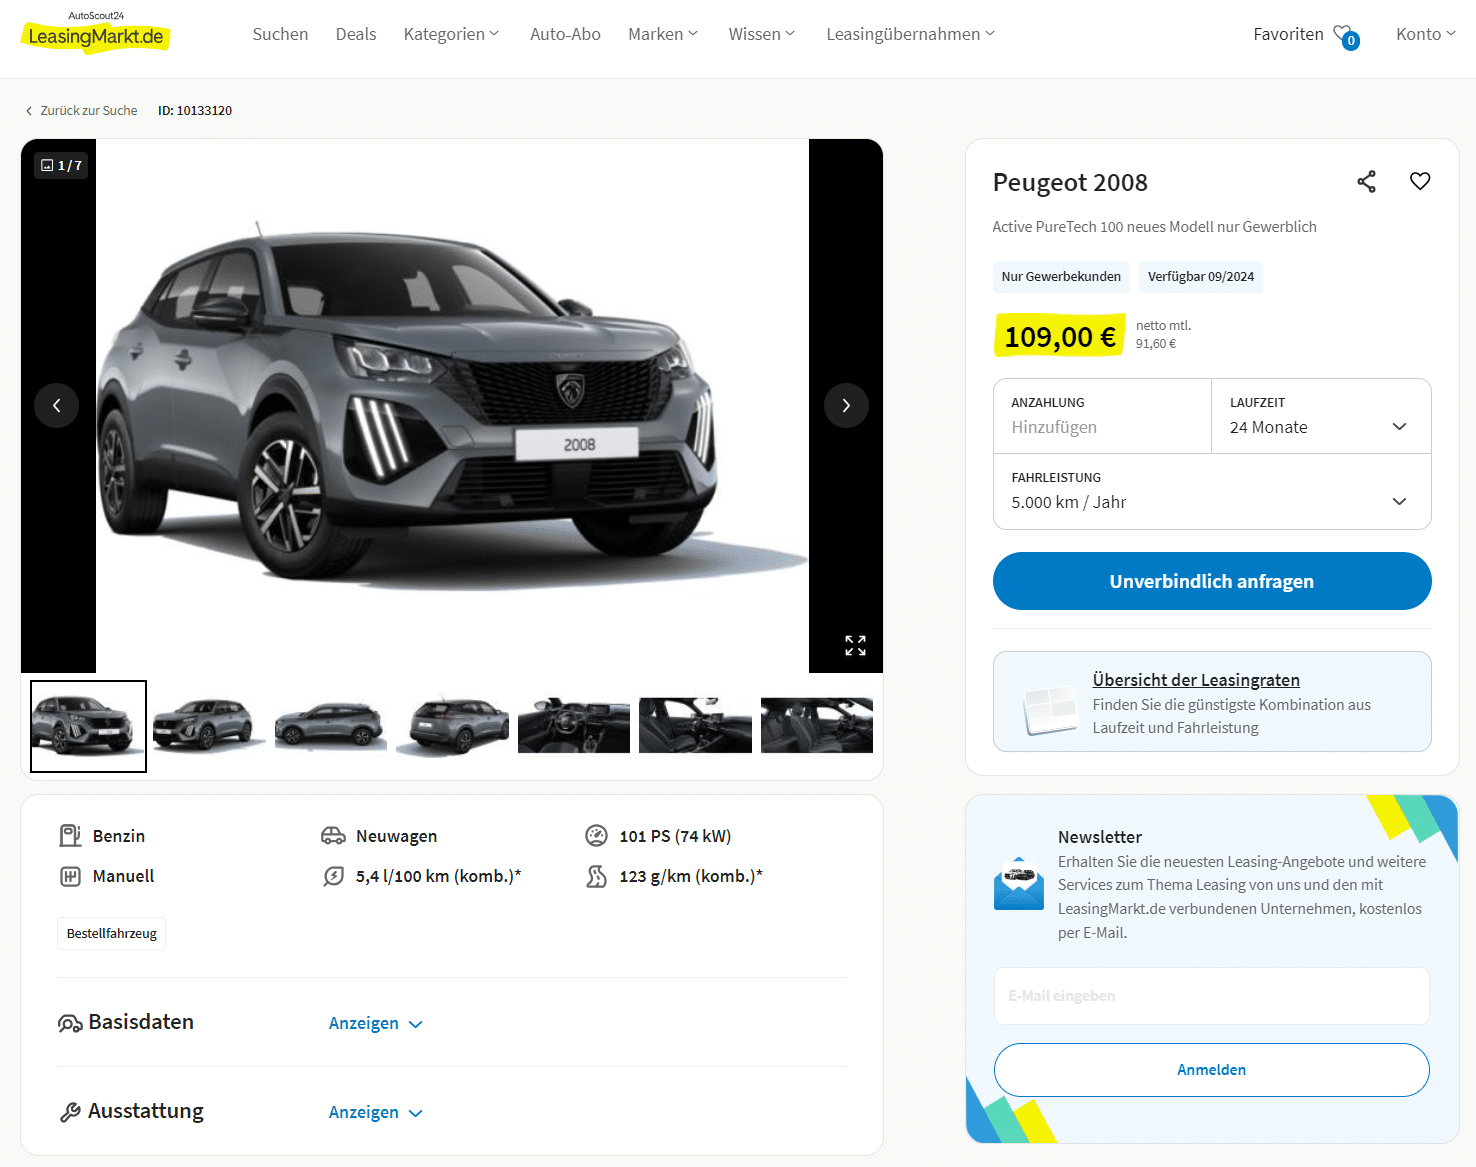Click the 5,4 l/100 km (komb.)* text
1476x1167 pixels.
438,876
